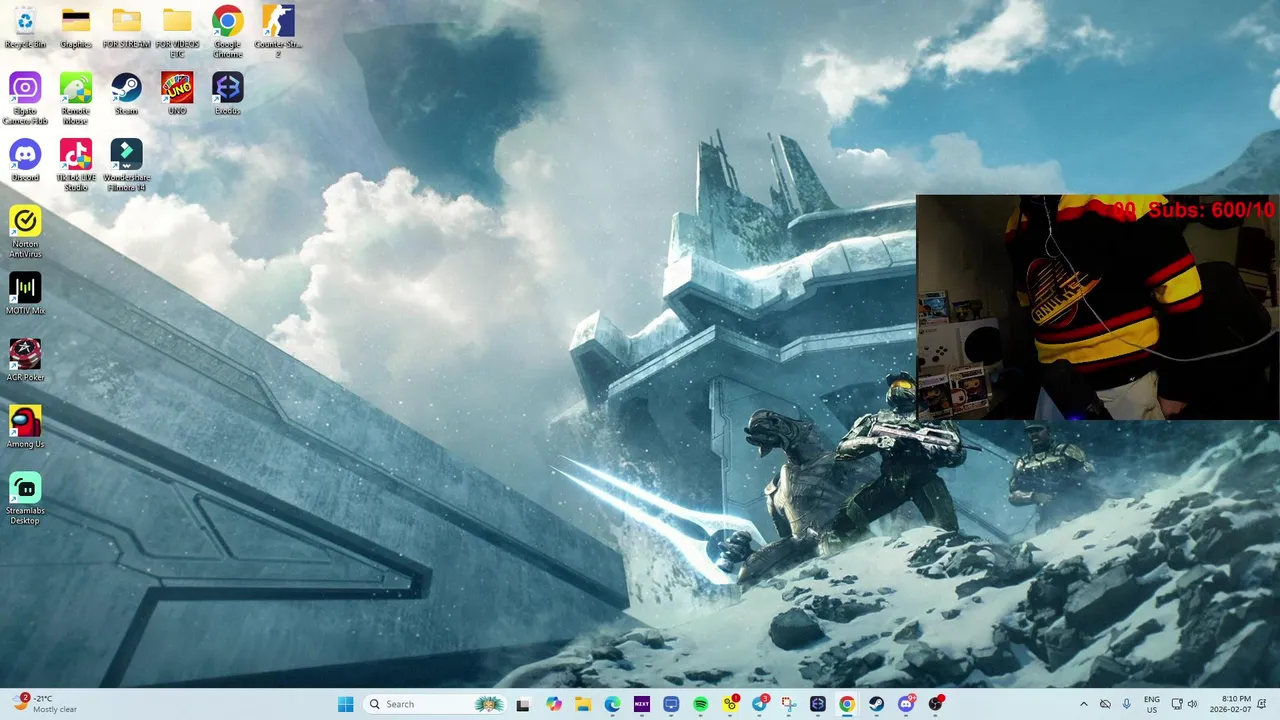The height and width of the screenshot is (720, 1280).
Task: Open the Exodus wallet desktop shortcut
Action: (x=227, y=94)
